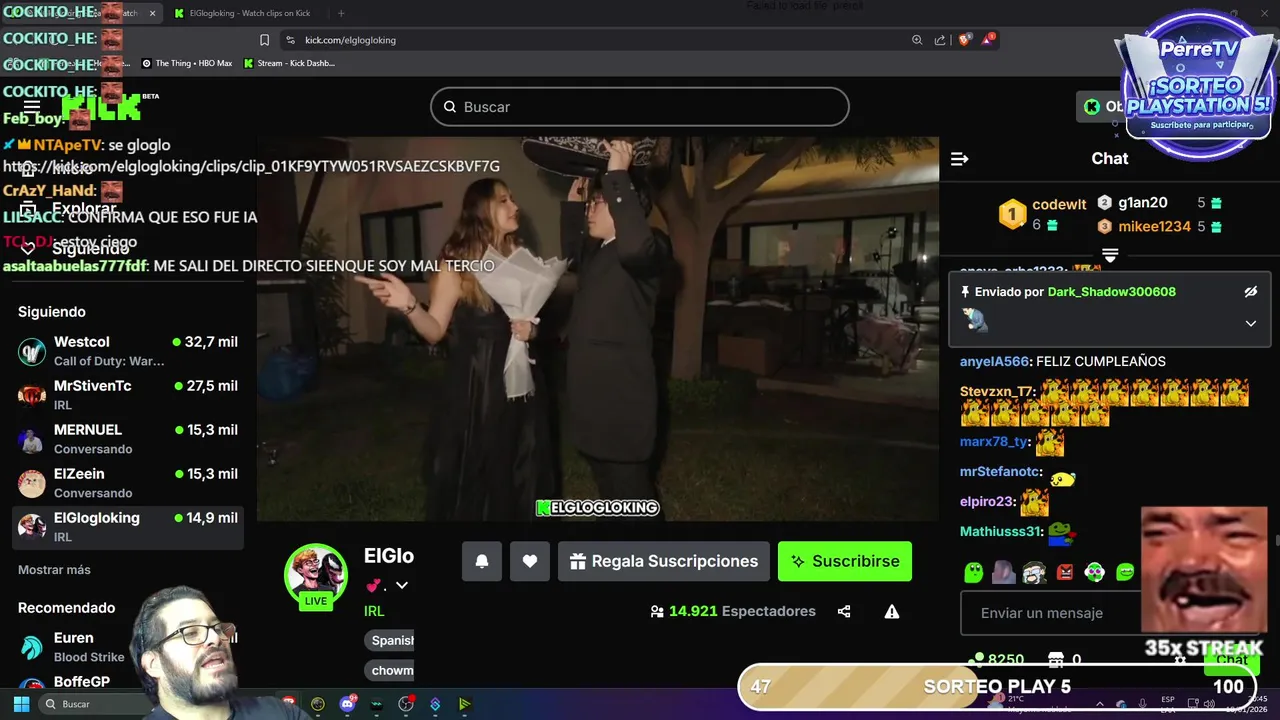This screenshot has width=1280, height=720.
Task: Insert the crying bearded man emote
Action: coord(1034,572)
